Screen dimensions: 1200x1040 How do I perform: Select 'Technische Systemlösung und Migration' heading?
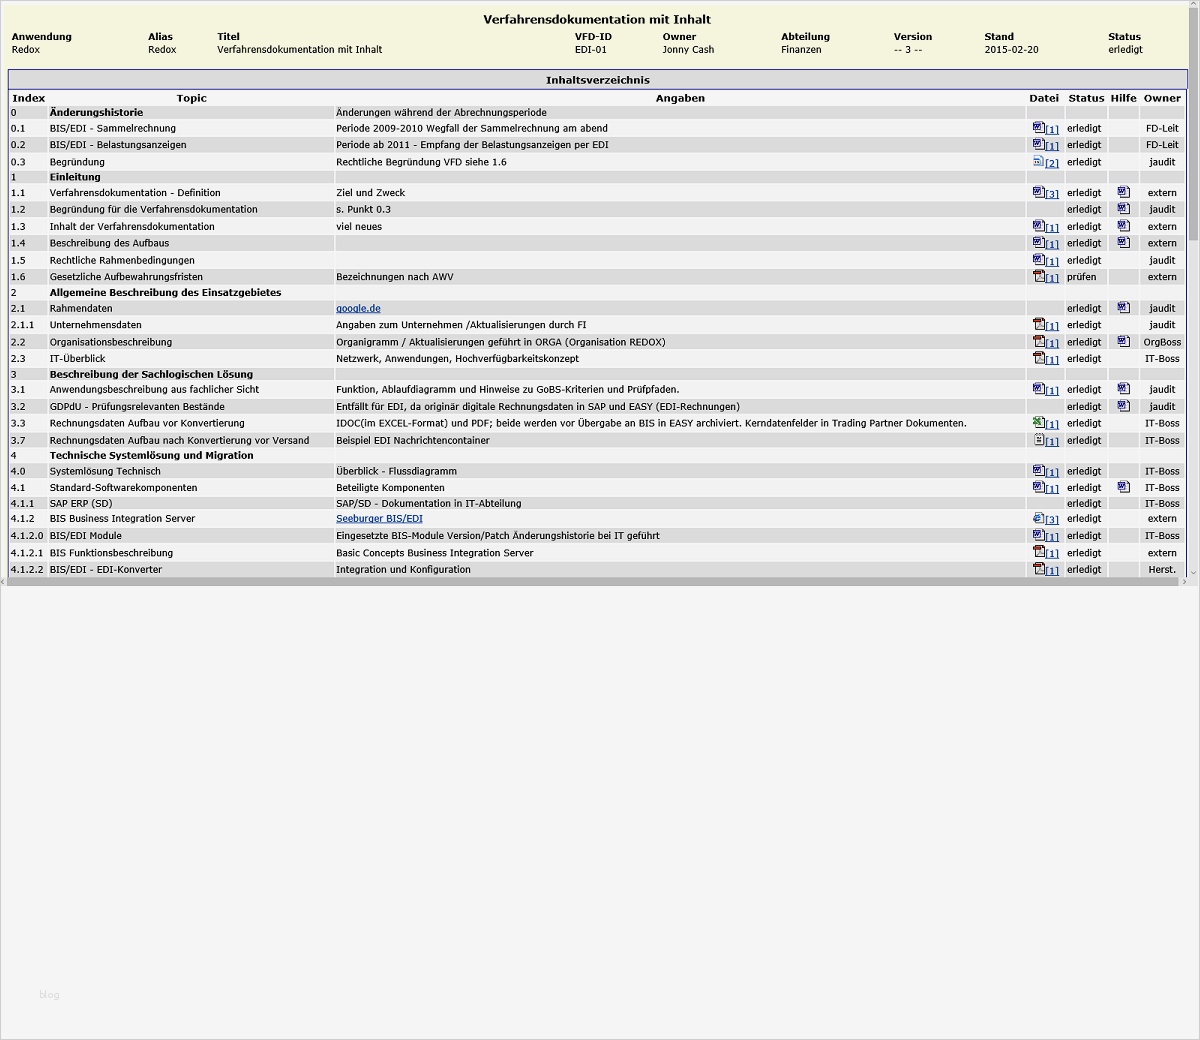point(151,455)
